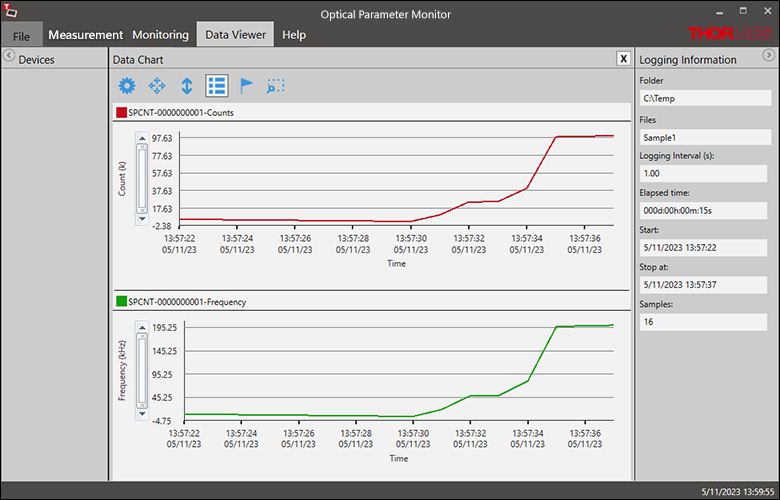Open the Help menu
Viewport: 780px width, 500px height.
[294, 35]
